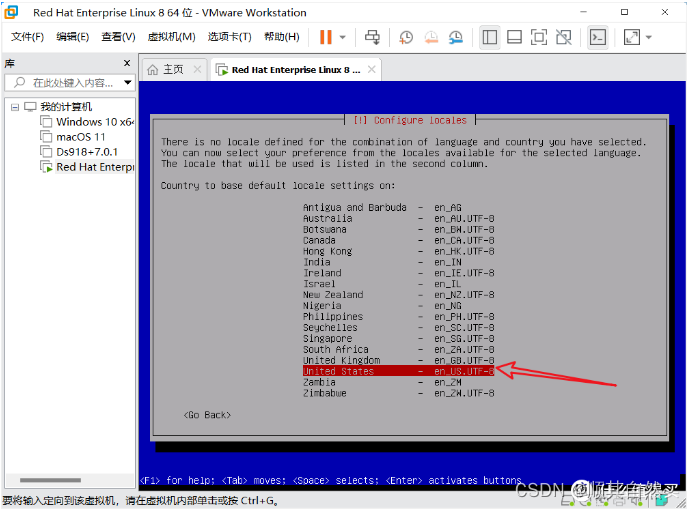Collapse the 我的计算机 tree node
The image size is (689, 510).
pos(15,107)
